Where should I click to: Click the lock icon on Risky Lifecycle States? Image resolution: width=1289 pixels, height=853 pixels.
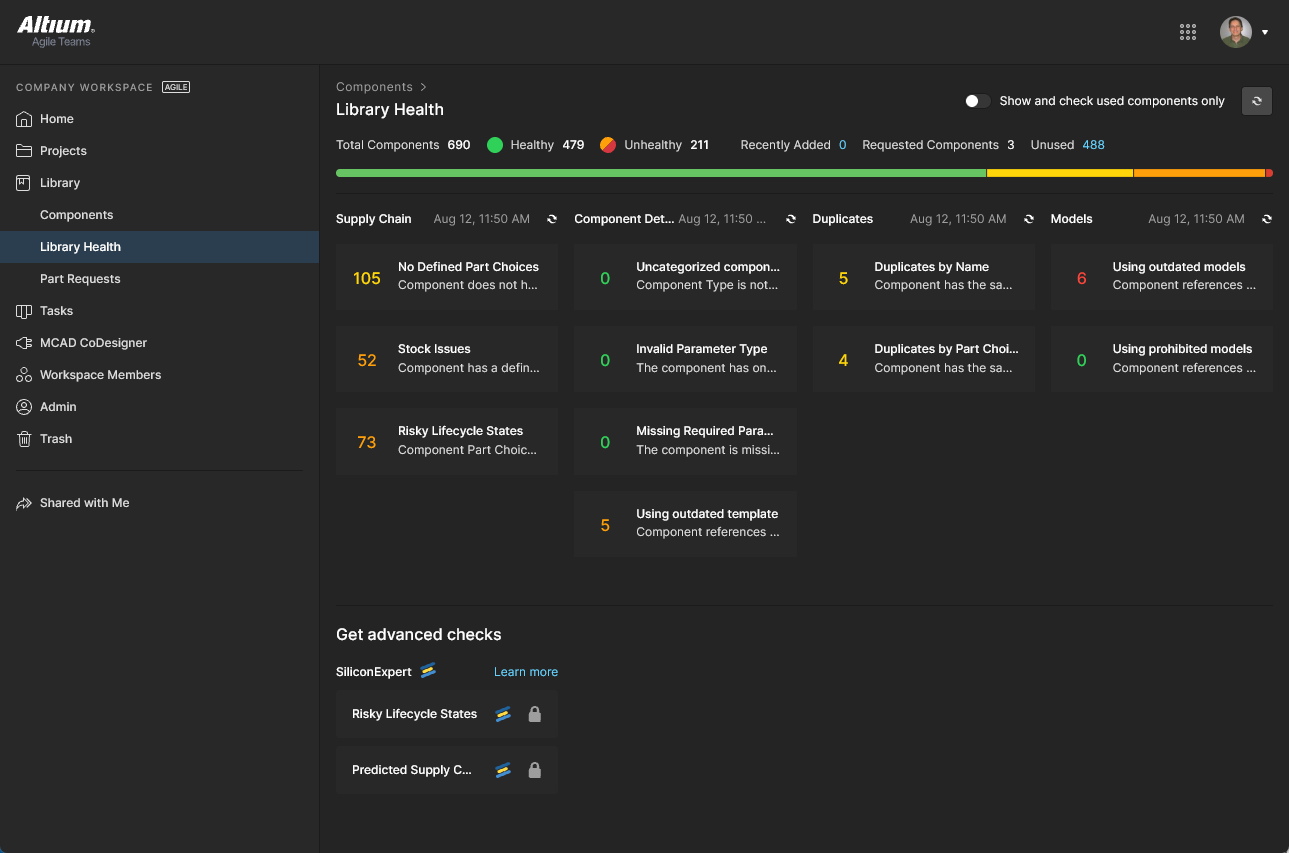click(x=534, y=714)
